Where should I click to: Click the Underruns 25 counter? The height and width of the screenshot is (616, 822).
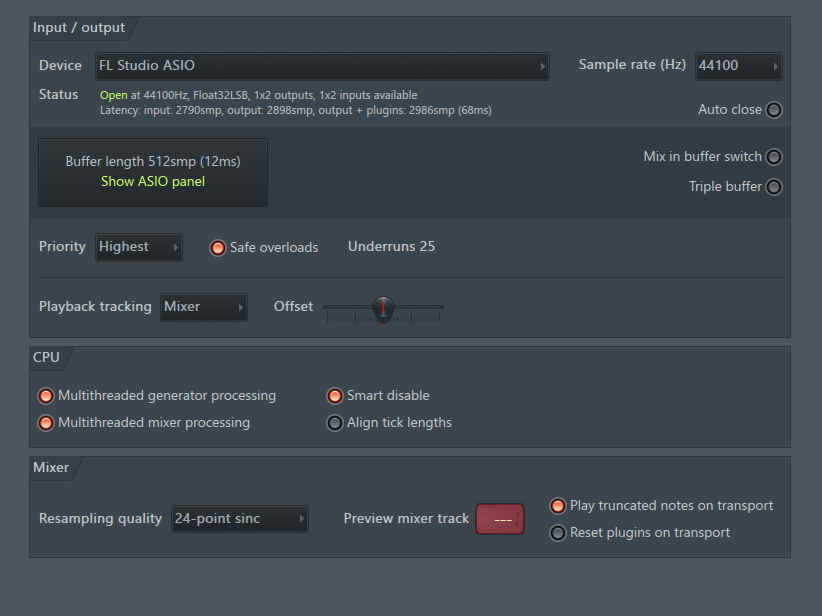(x=391, y=246)
